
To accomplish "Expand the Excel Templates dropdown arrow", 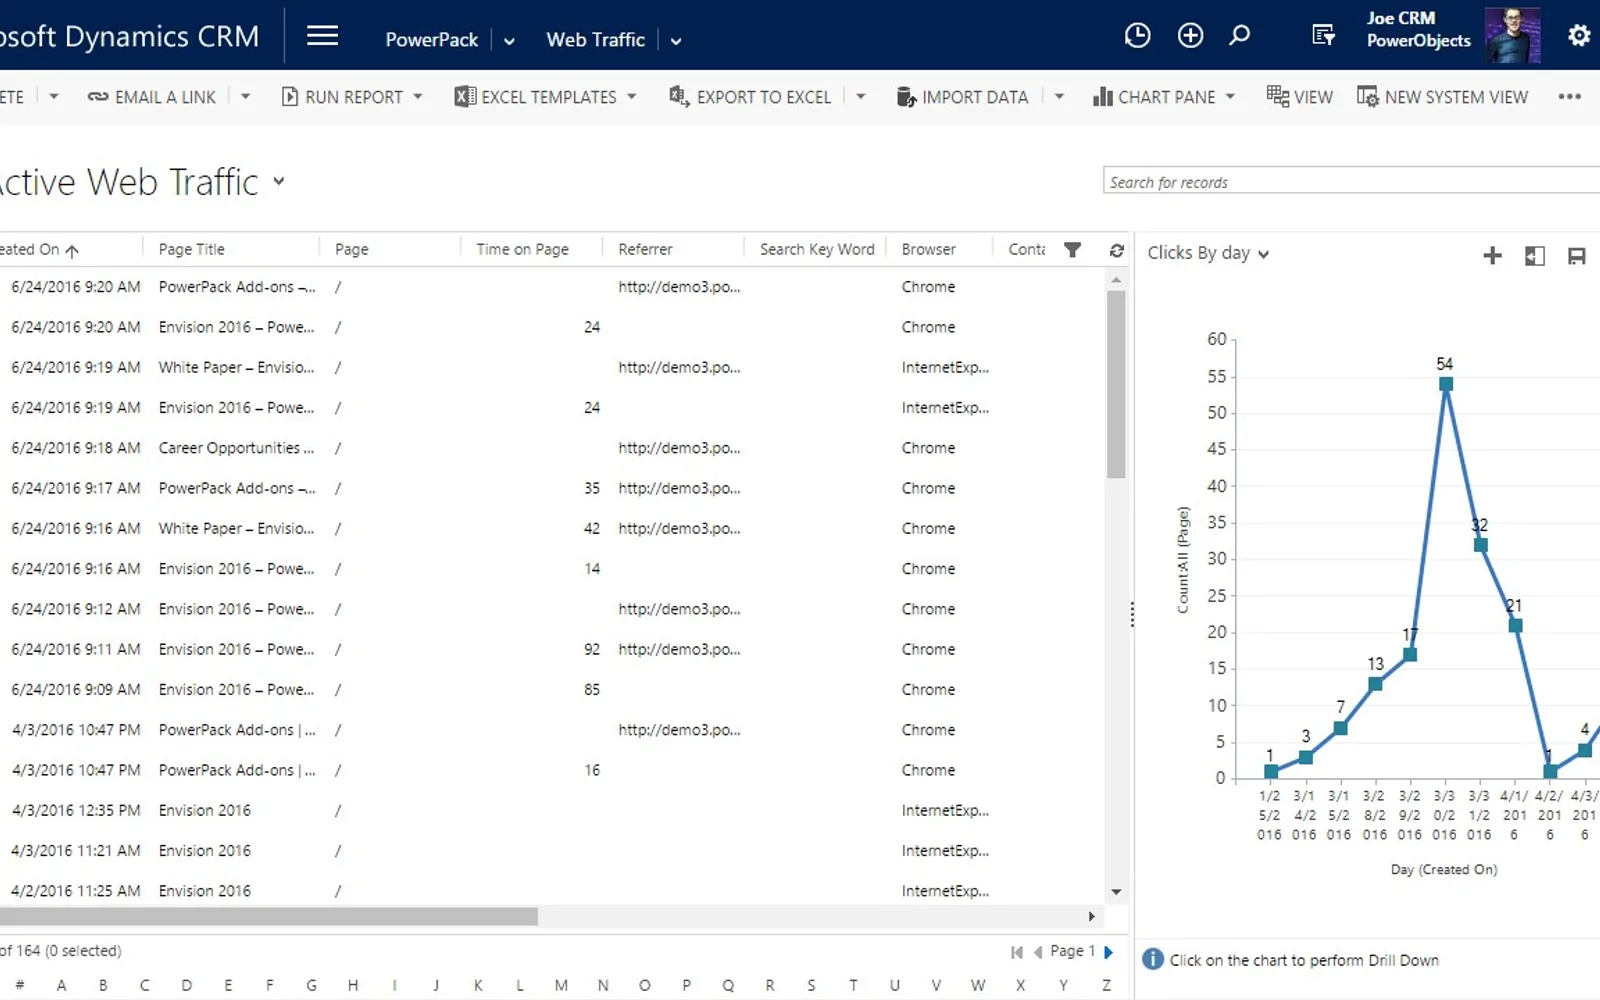I will point(632,97).
